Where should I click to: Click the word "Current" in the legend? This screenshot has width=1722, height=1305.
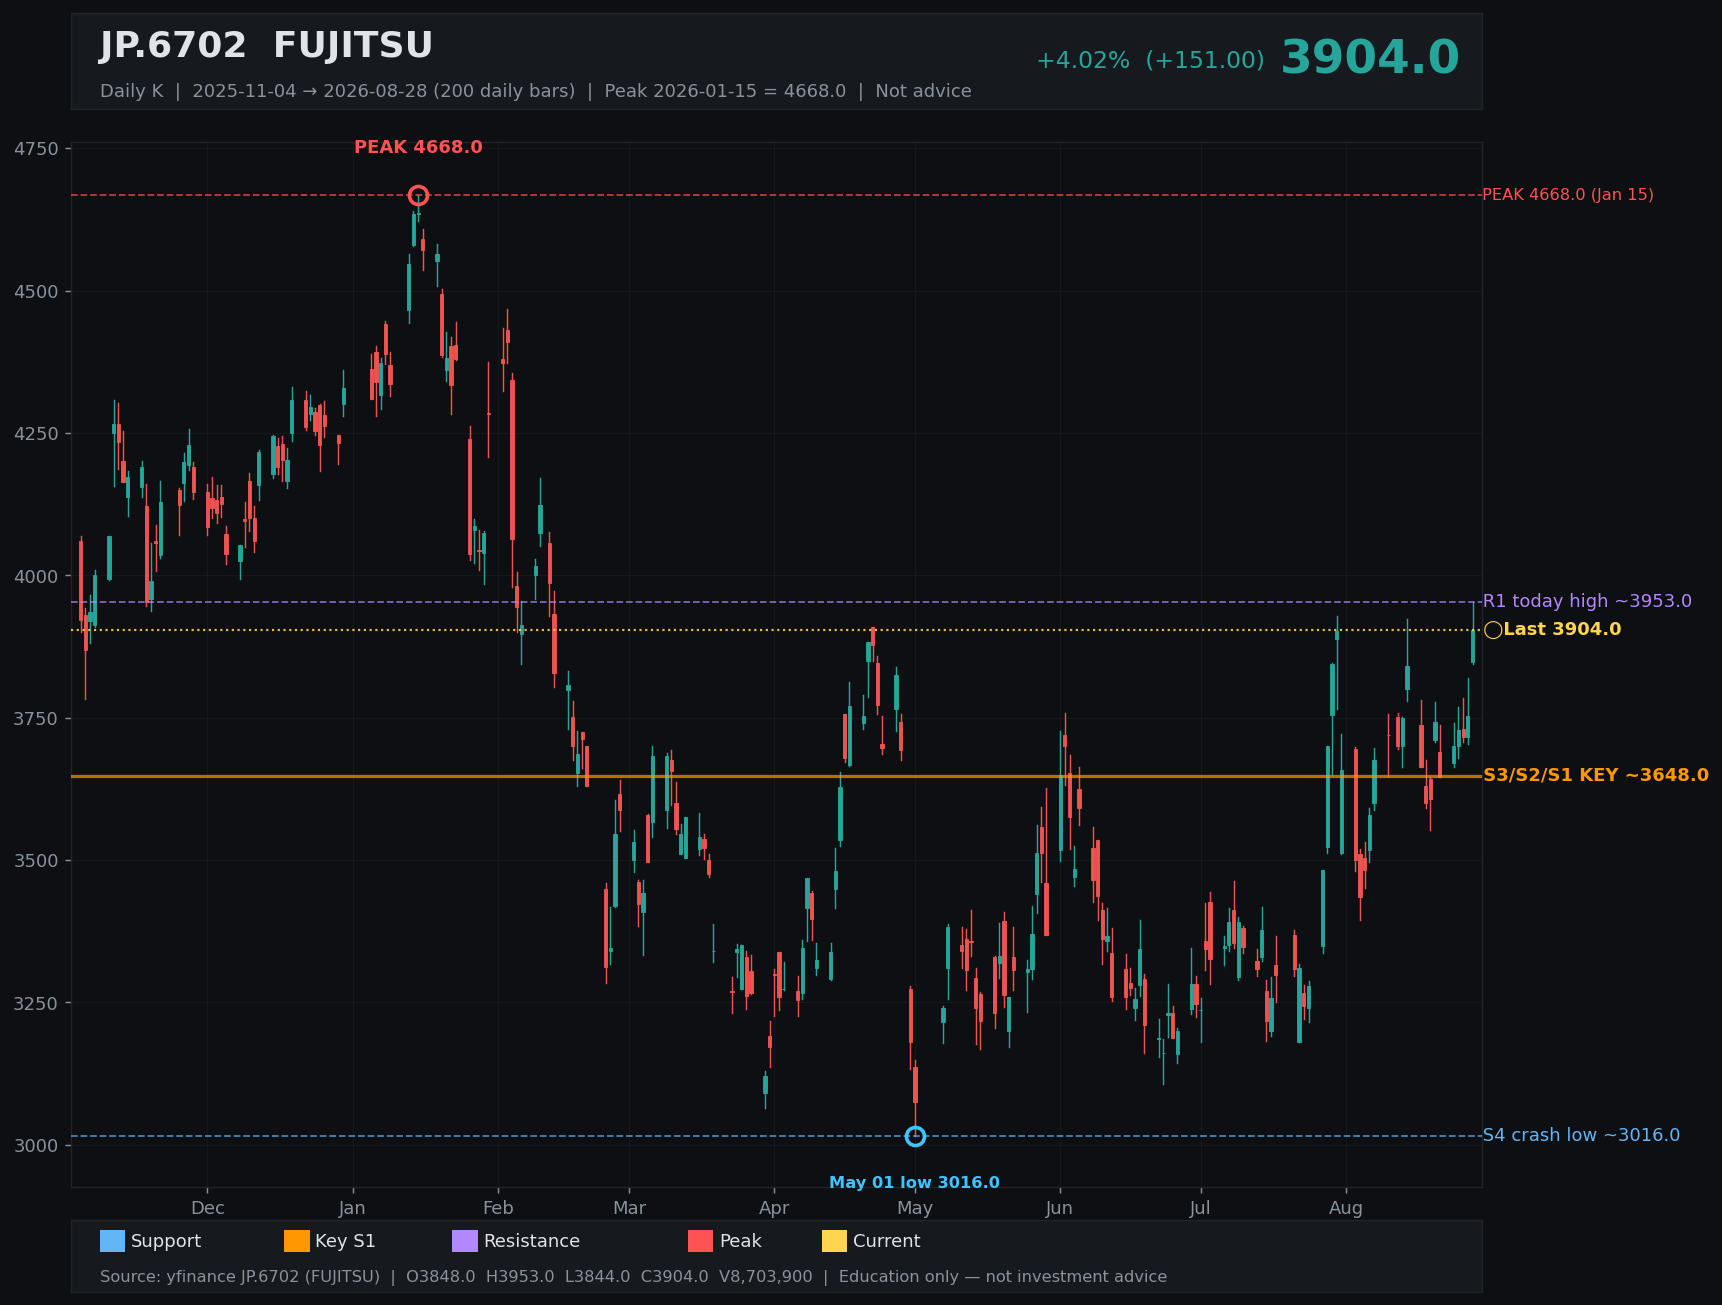click(x=886, y=1241)
